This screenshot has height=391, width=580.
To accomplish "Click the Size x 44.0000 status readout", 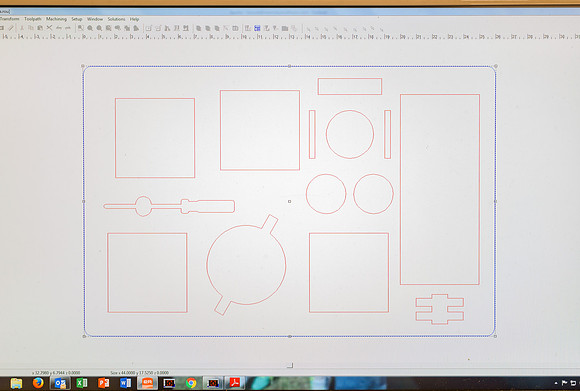I will tap(139, 373).
